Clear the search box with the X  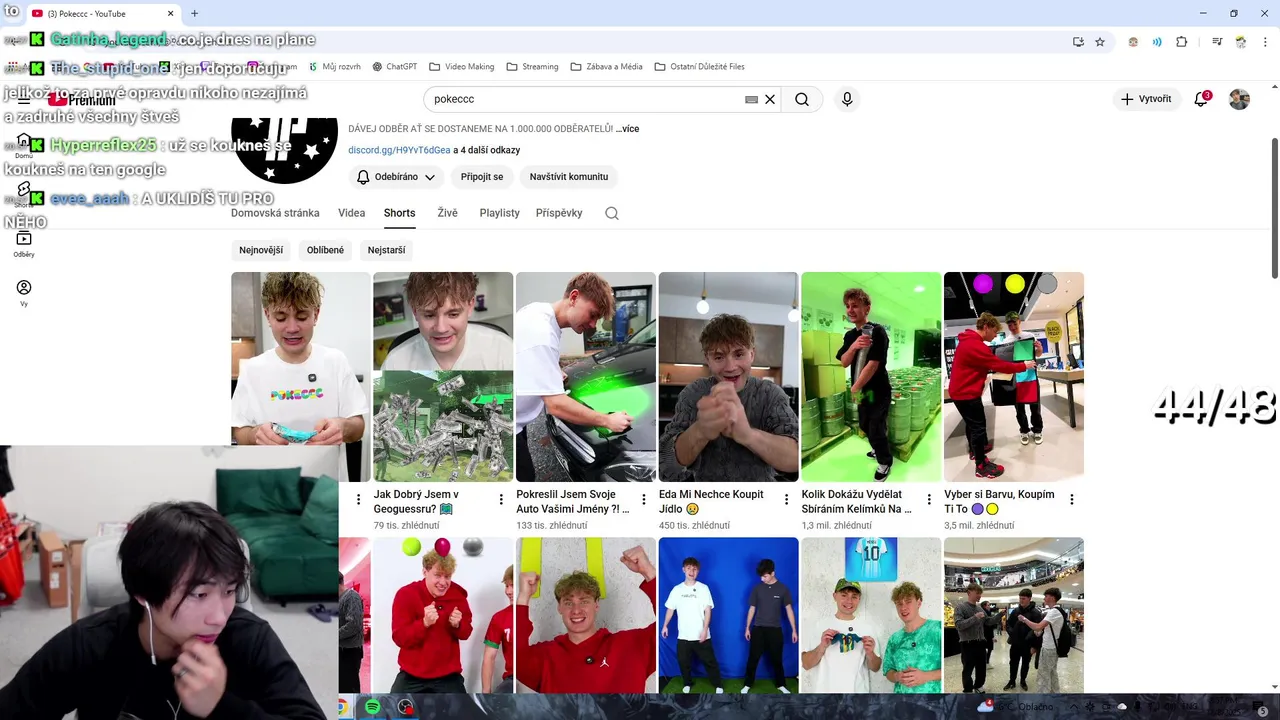point(770,99)
